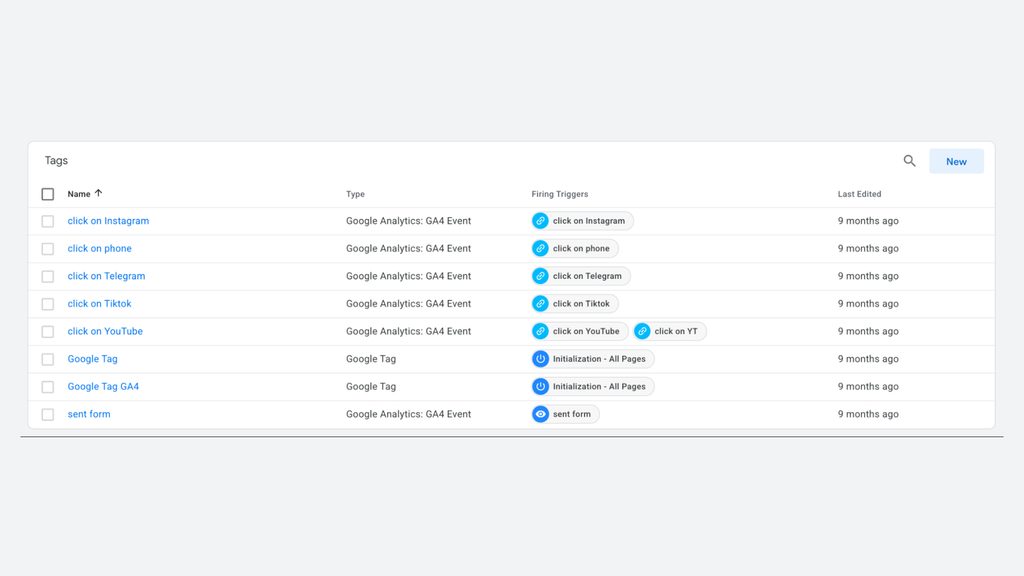
Task: Click 9 months ago in click on Instagram row
Action: pyautogui.click(x=868, y=221)
